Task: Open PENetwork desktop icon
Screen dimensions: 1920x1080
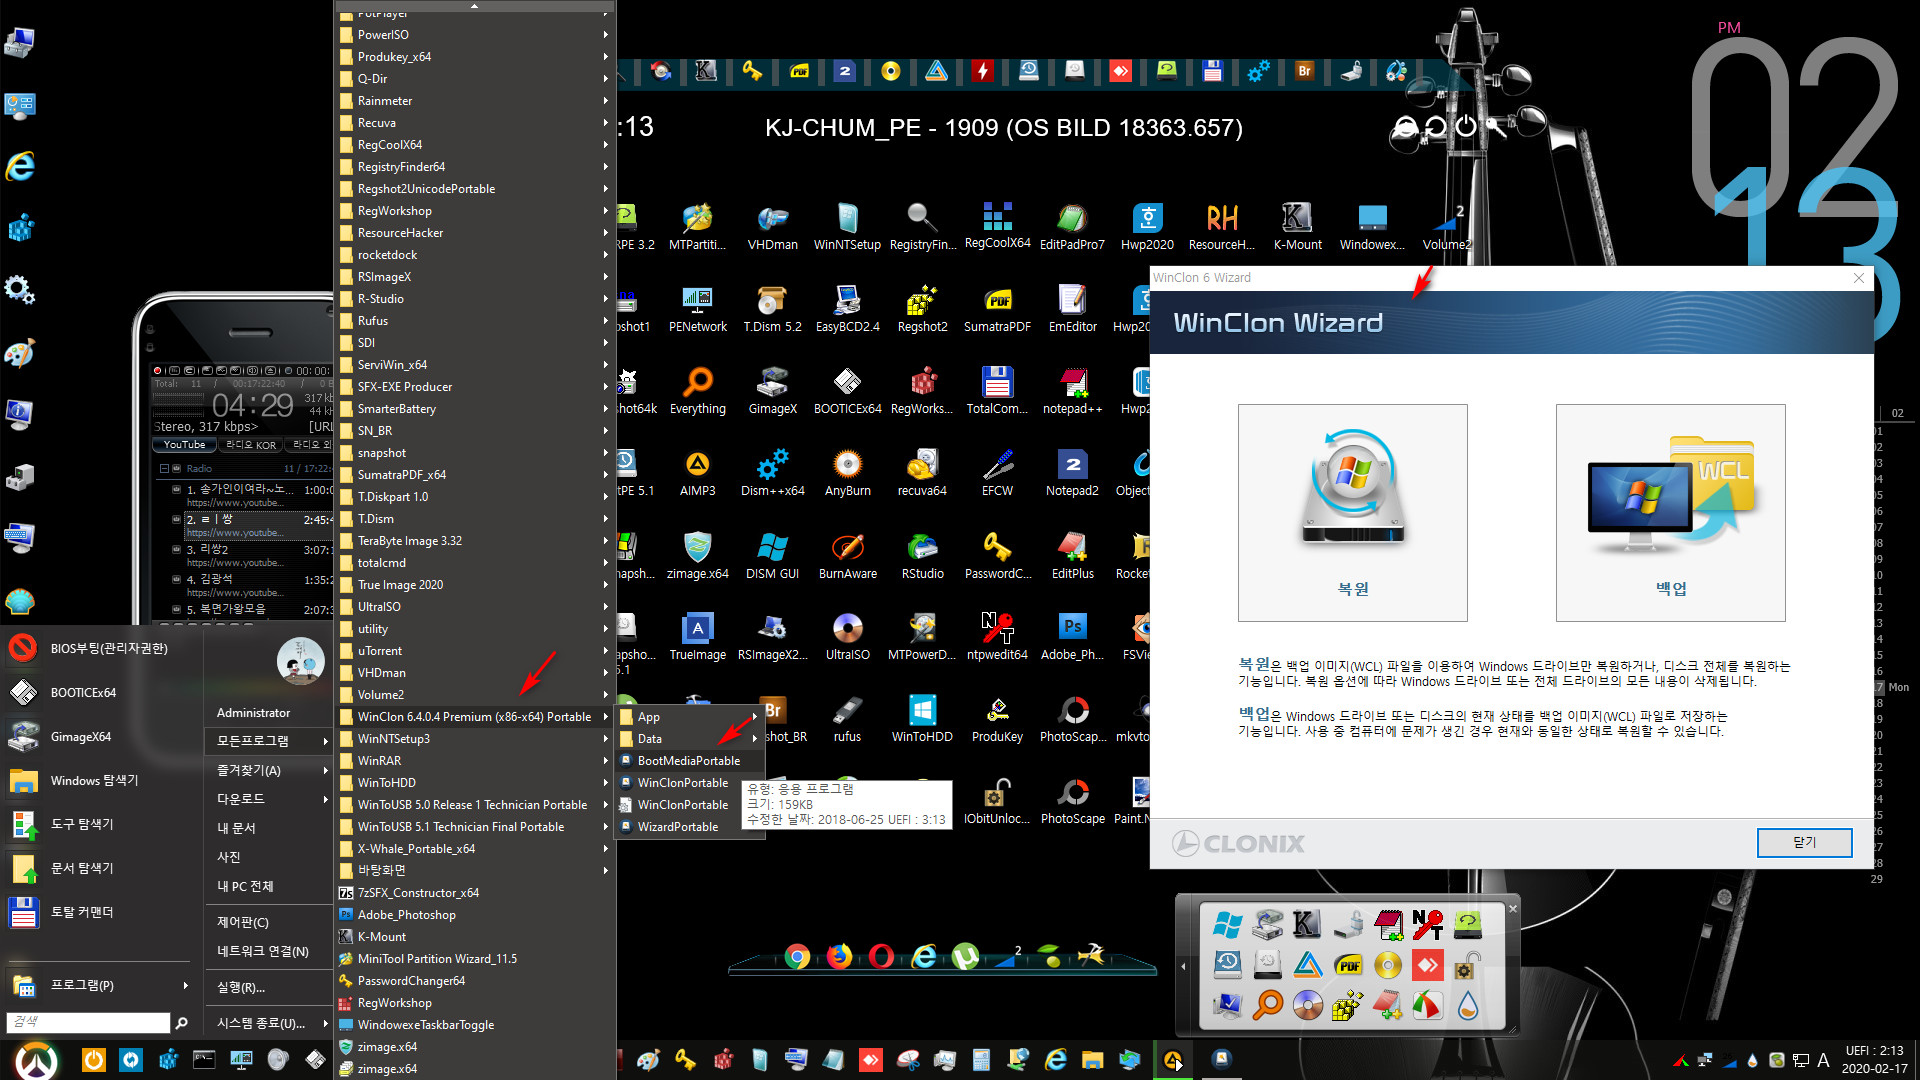Action: click(697, 309)
